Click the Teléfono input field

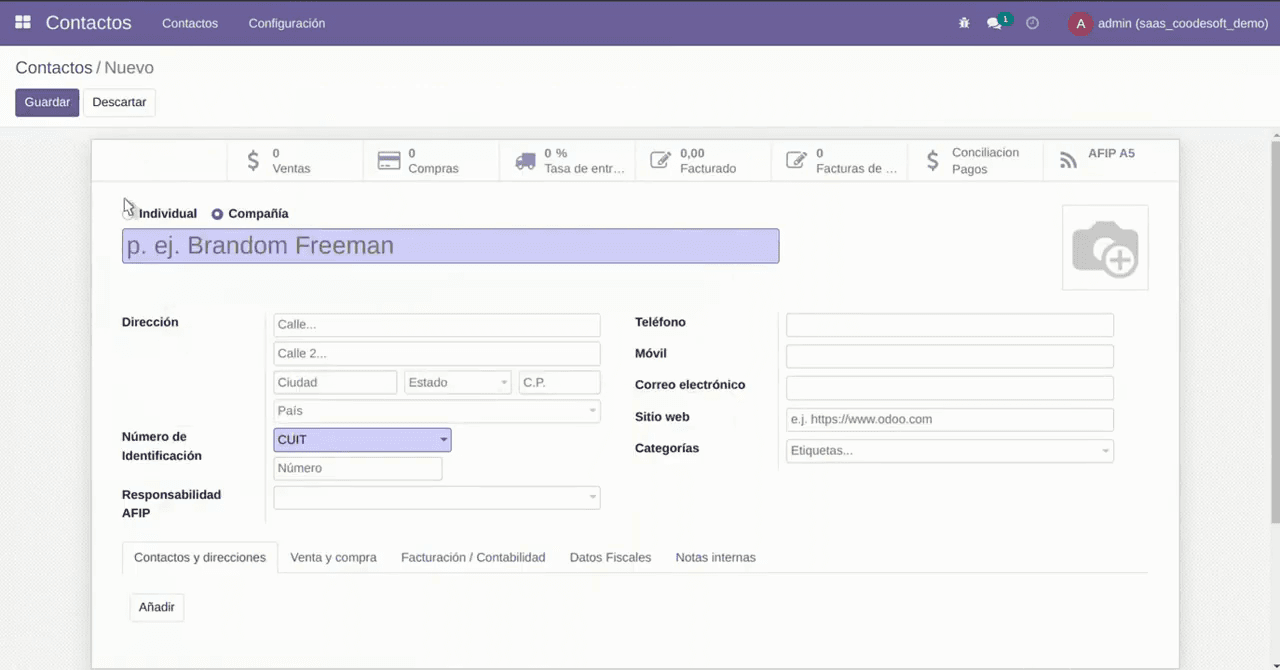coord(950,325)
